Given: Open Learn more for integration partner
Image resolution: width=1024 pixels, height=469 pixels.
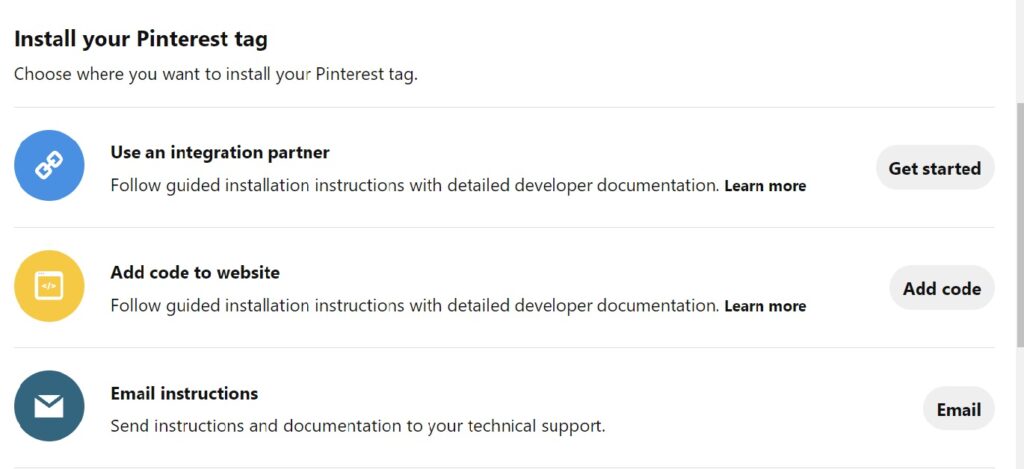Looking at the screenshot, I should pyautogui.click(x=765, y=186).
